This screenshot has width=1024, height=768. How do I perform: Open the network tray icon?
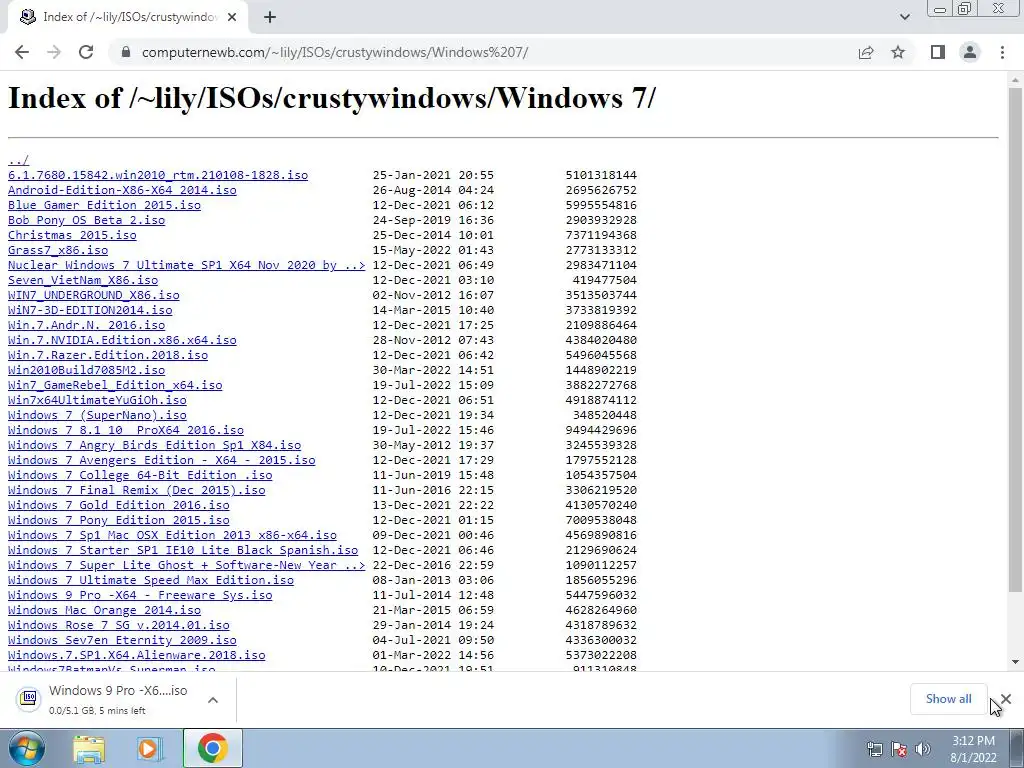coord(874,749)
